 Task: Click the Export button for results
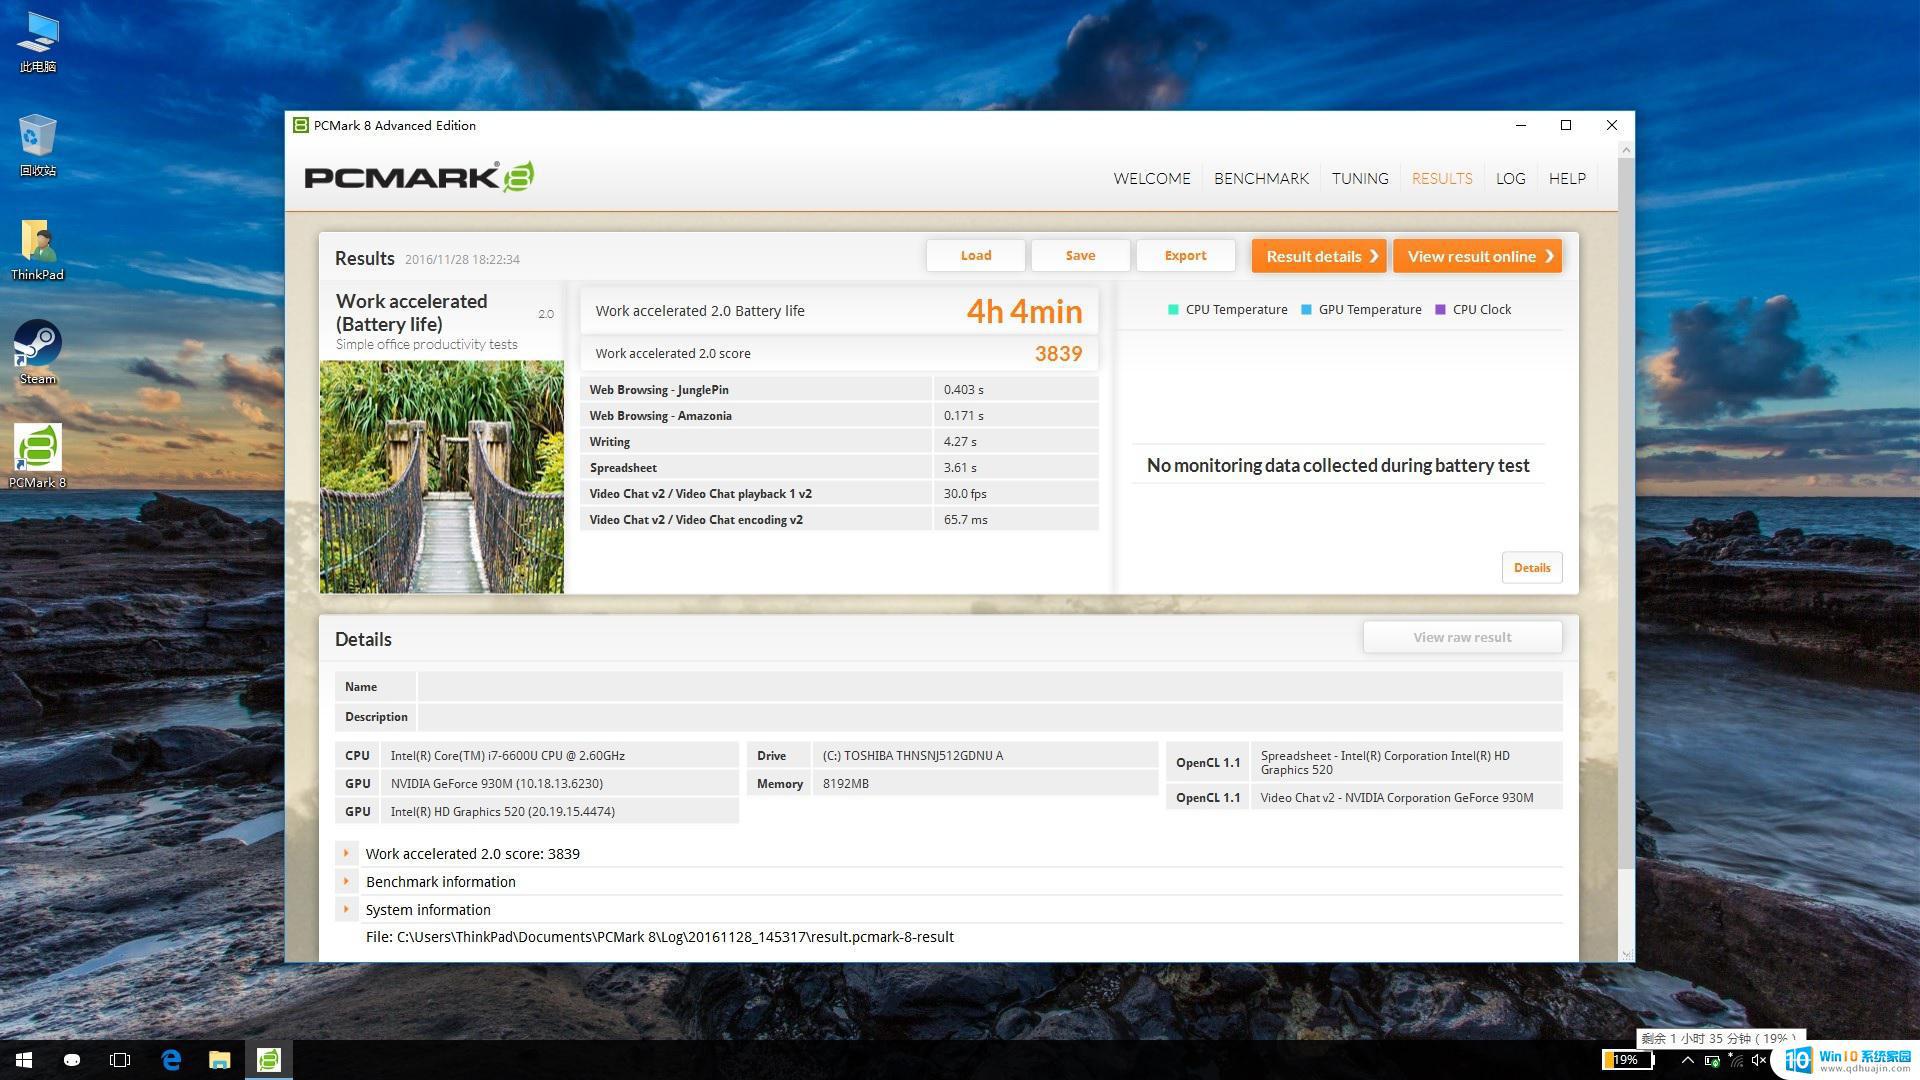(x=1184, y=255)
